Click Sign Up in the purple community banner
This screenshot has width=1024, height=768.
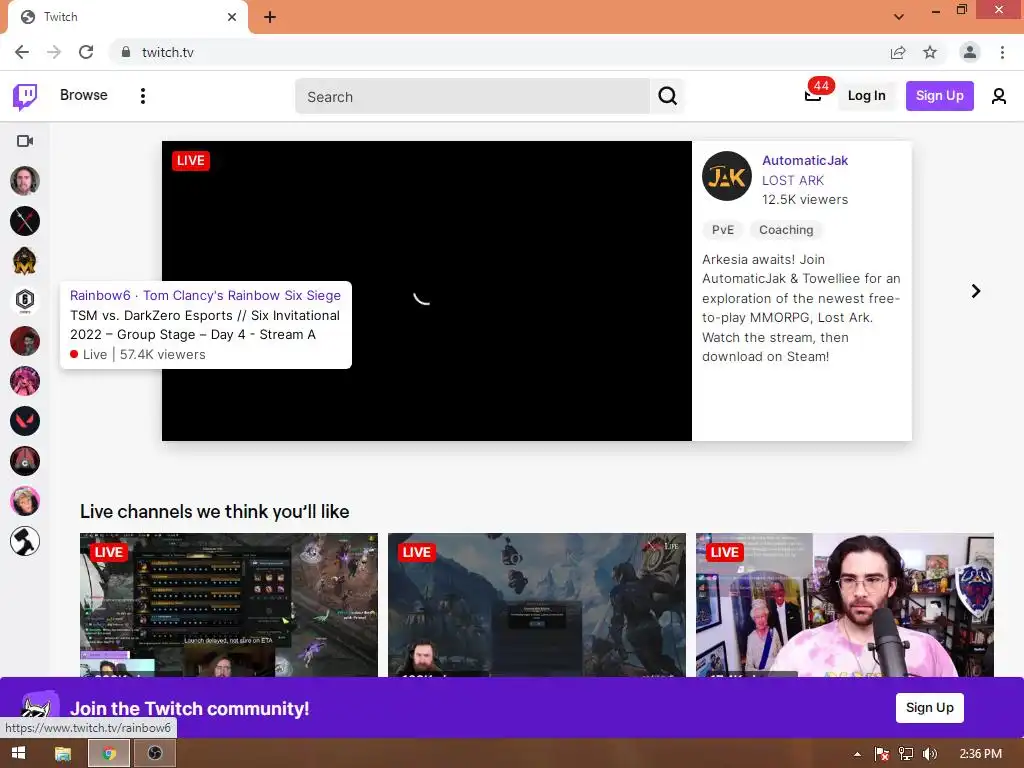pyautogui.click(x=929, y=708)
